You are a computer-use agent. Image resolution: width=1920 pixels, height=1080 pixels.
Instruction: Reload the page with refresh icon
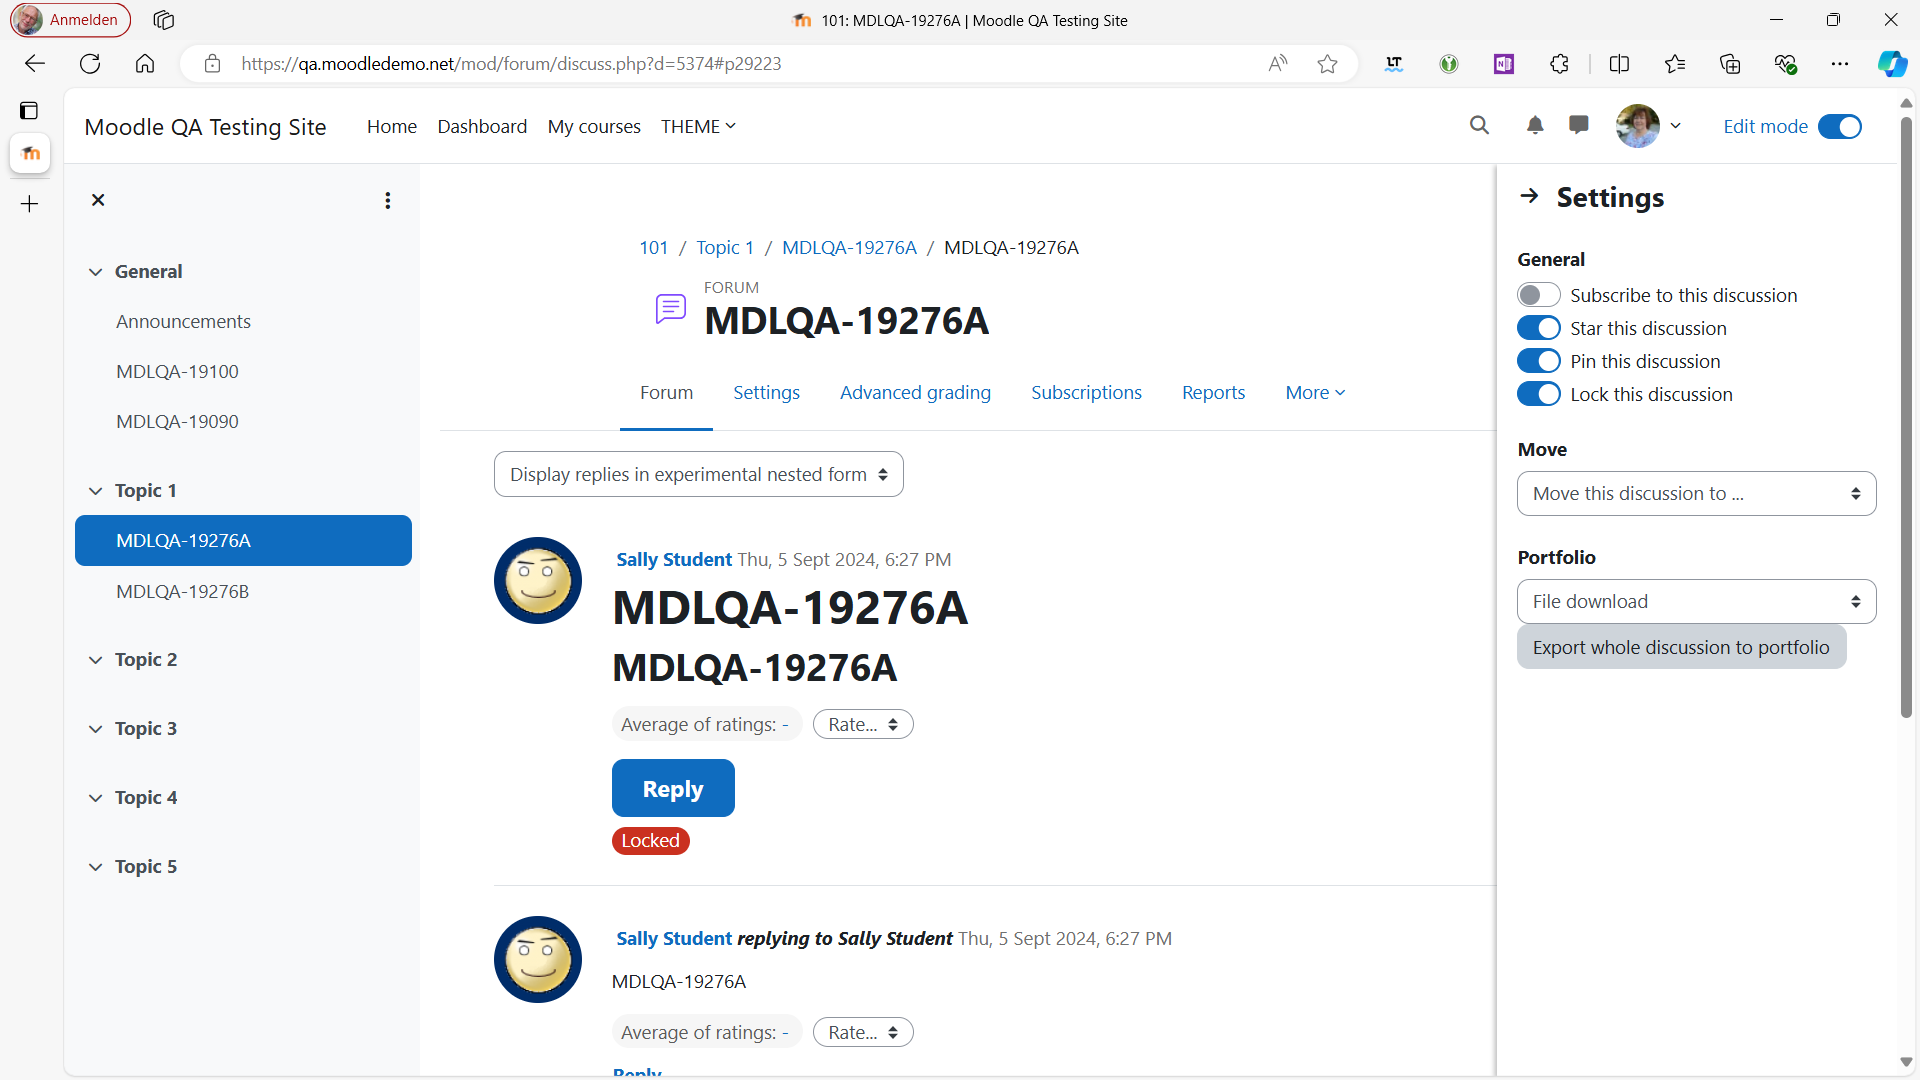[x=90, y=64]
